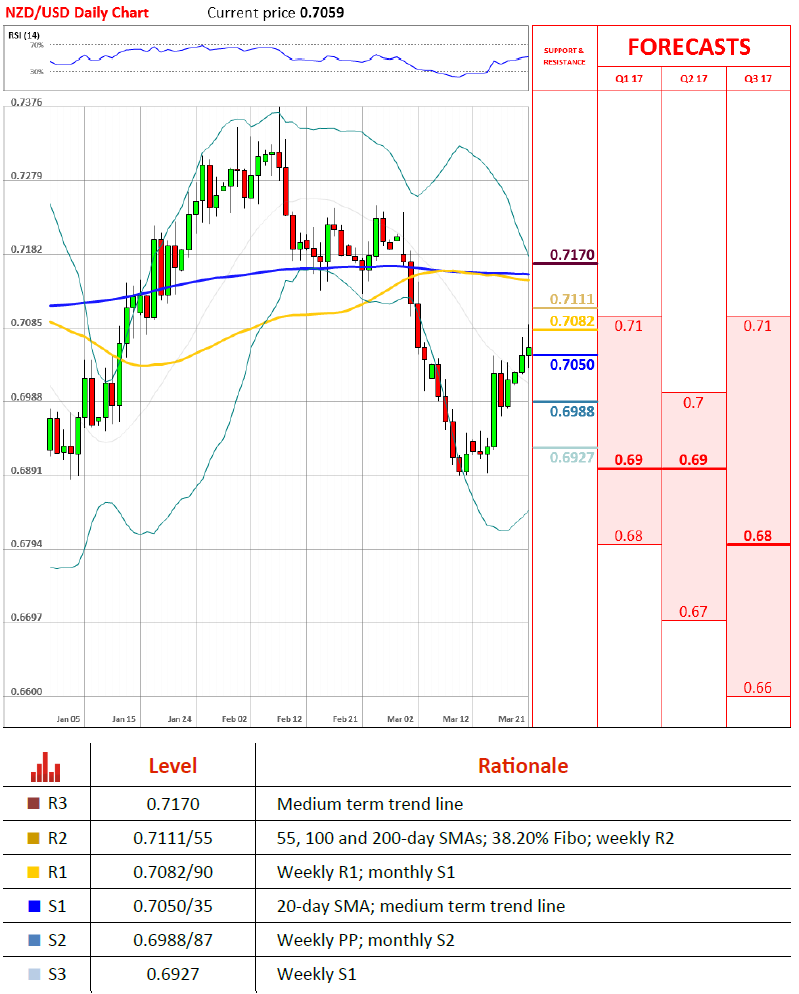Select the R3 dark red color swatch
Image resolution: width=799 pixels, height=994 pixels.
pos(34,804)
